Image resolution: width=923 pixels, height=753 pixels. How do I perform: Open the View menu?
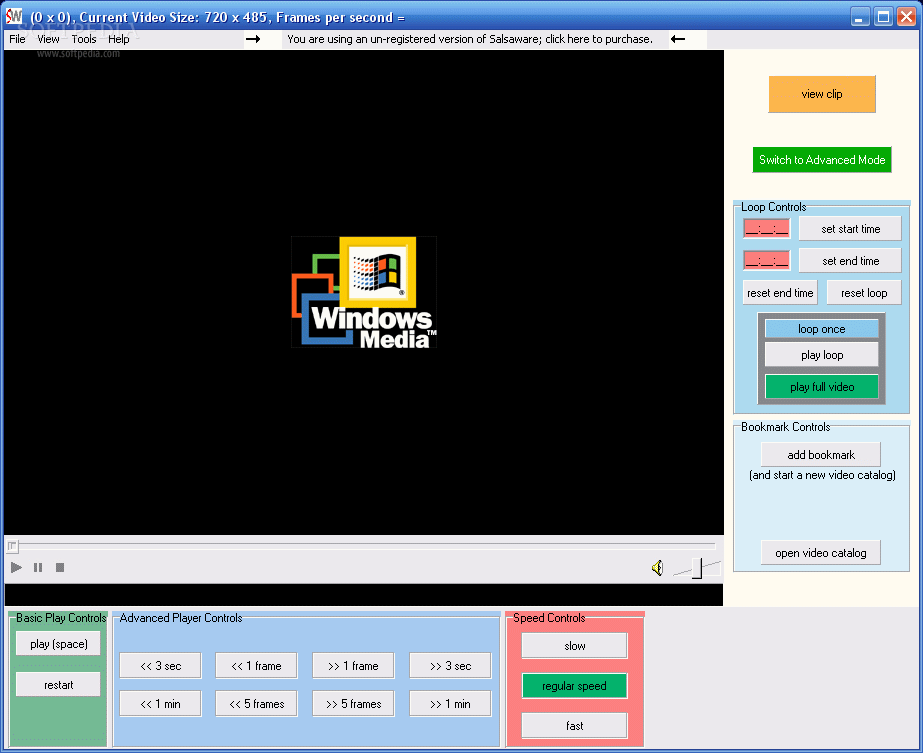coord(48,39)
